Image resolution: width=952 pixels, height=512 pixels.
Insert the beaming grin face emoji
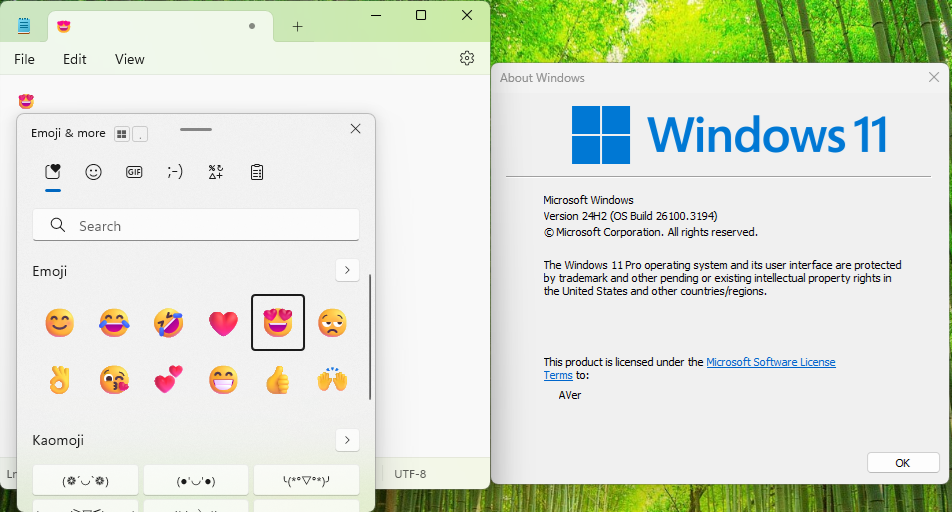coord(223,380)
